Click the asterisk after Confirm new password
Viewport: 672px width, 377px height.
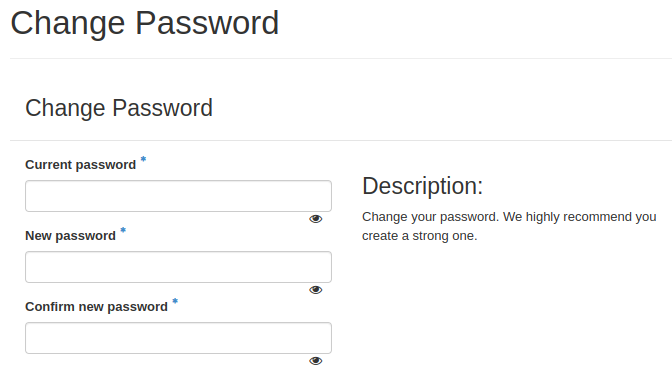[175, 302]
